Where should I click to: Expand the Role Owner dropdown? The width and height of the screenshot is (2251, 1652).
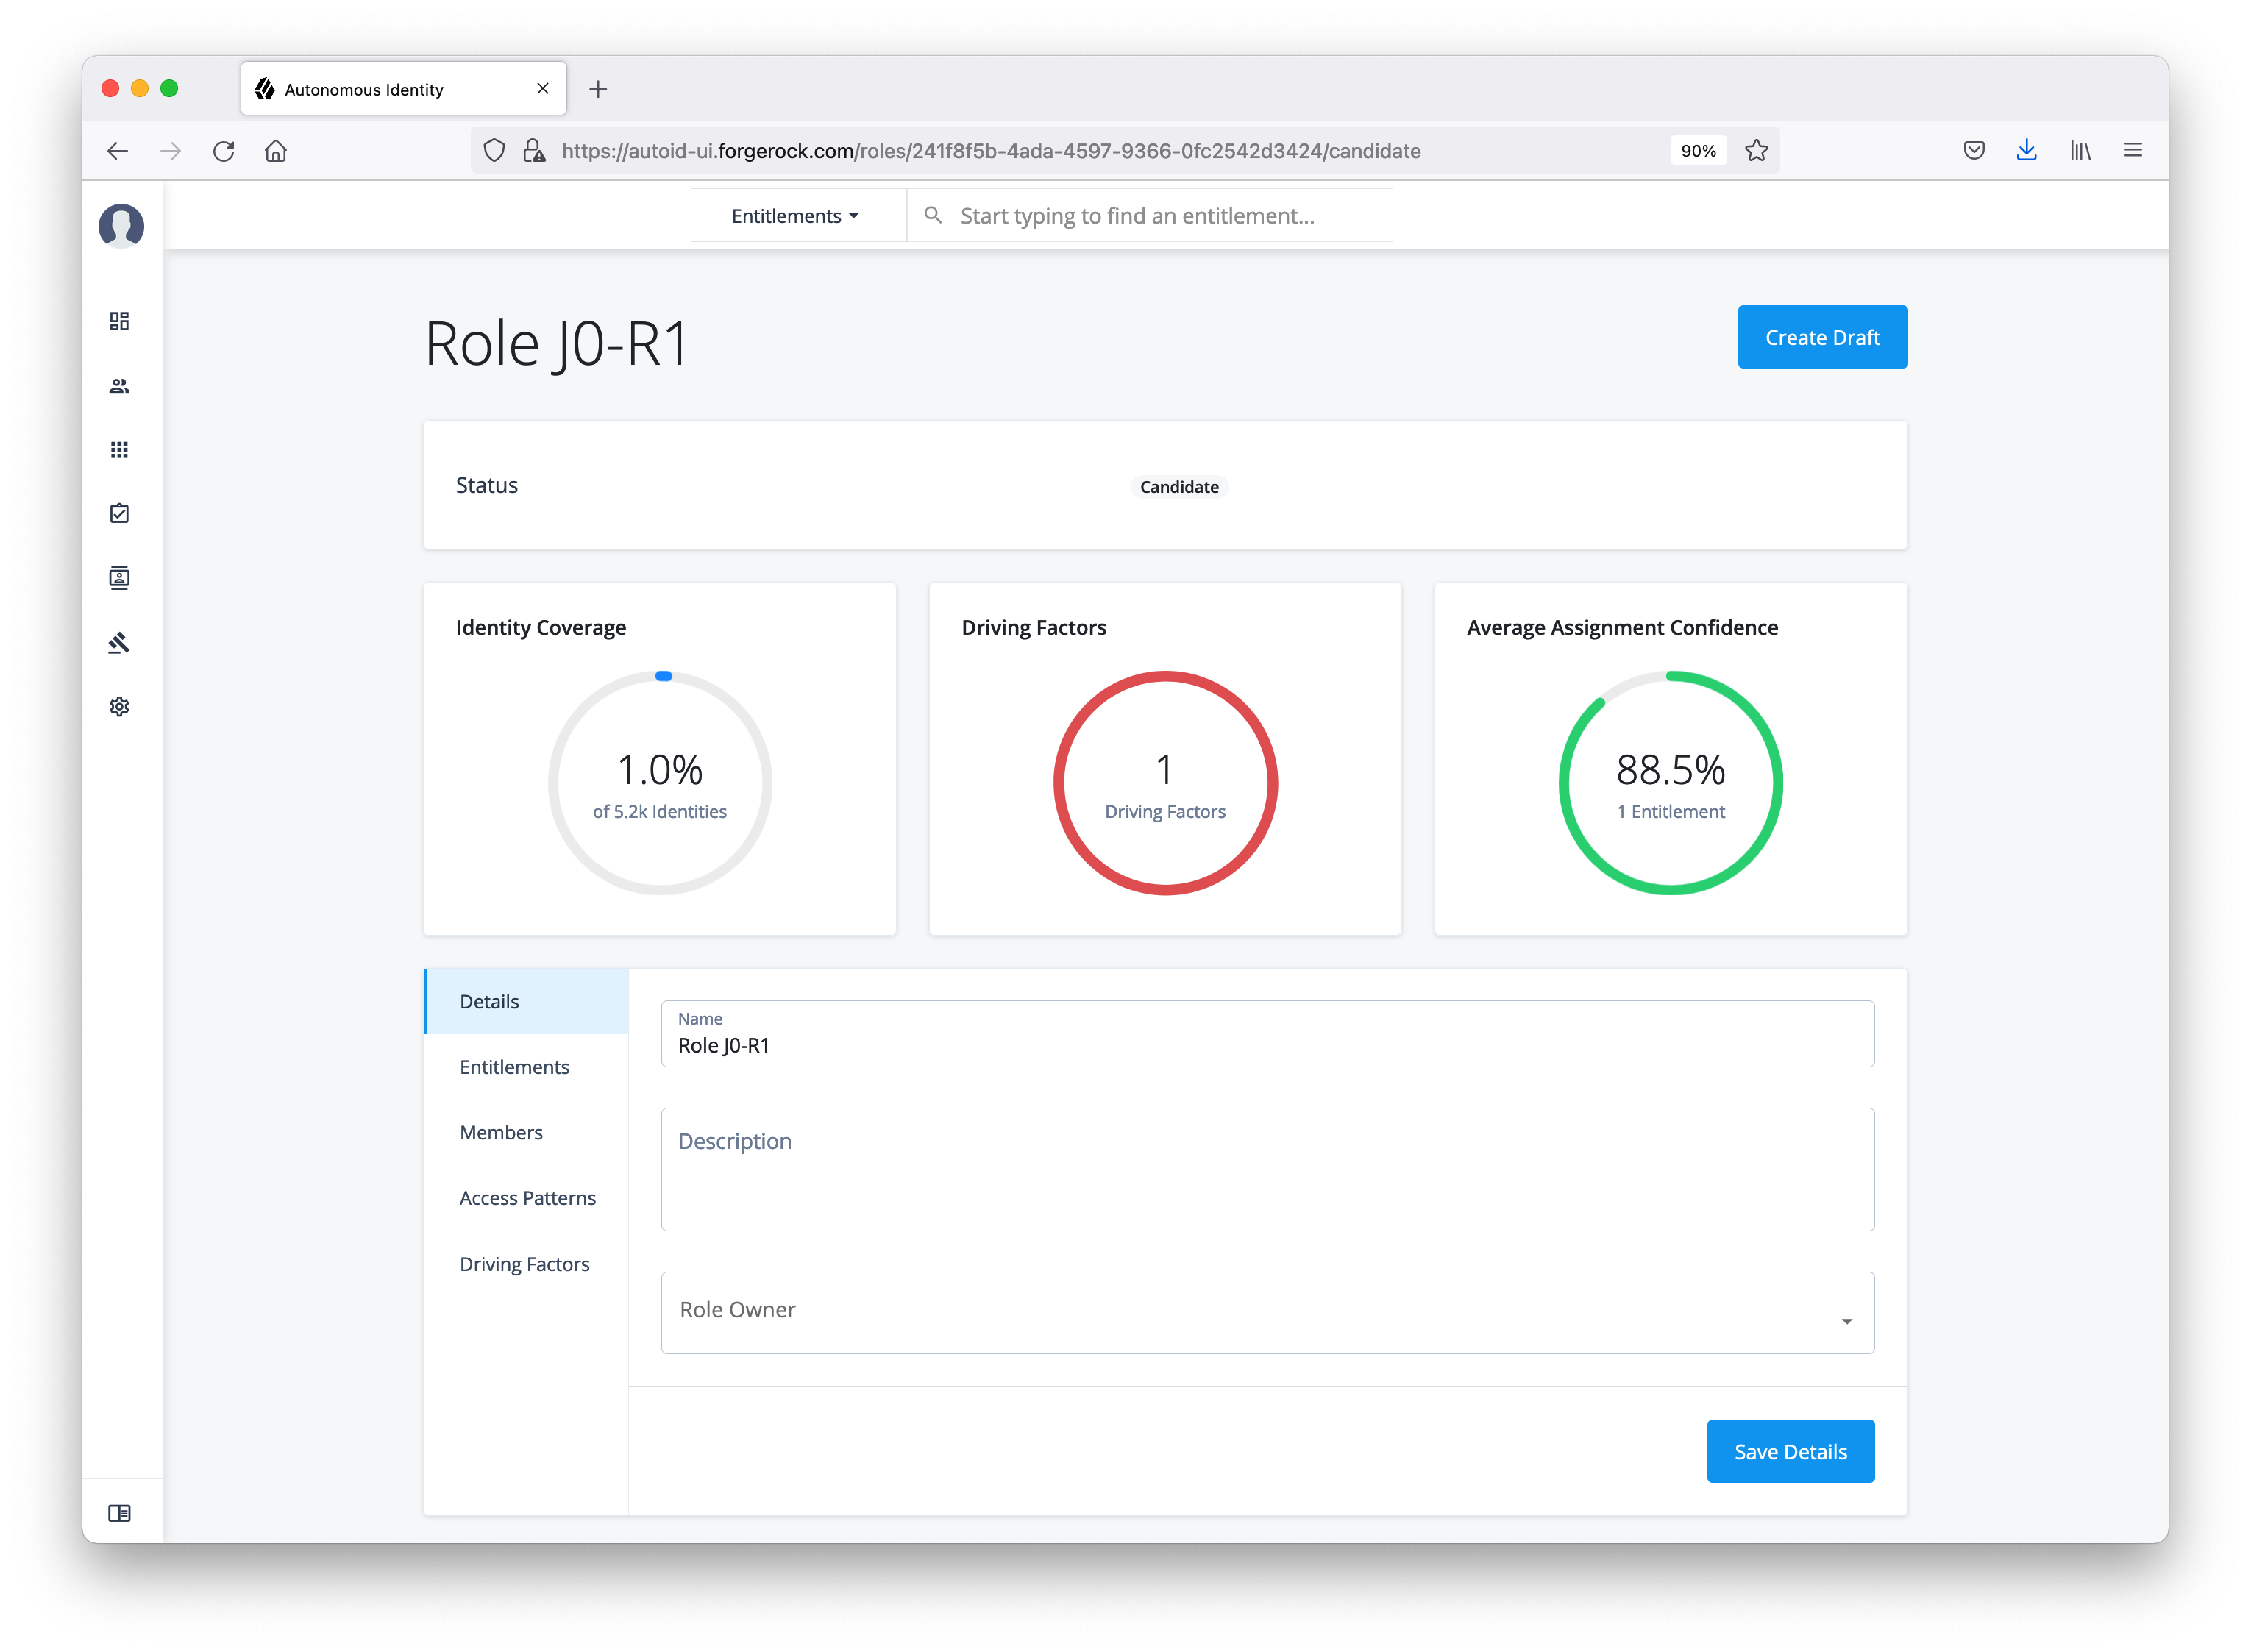pos(1266,1312)
